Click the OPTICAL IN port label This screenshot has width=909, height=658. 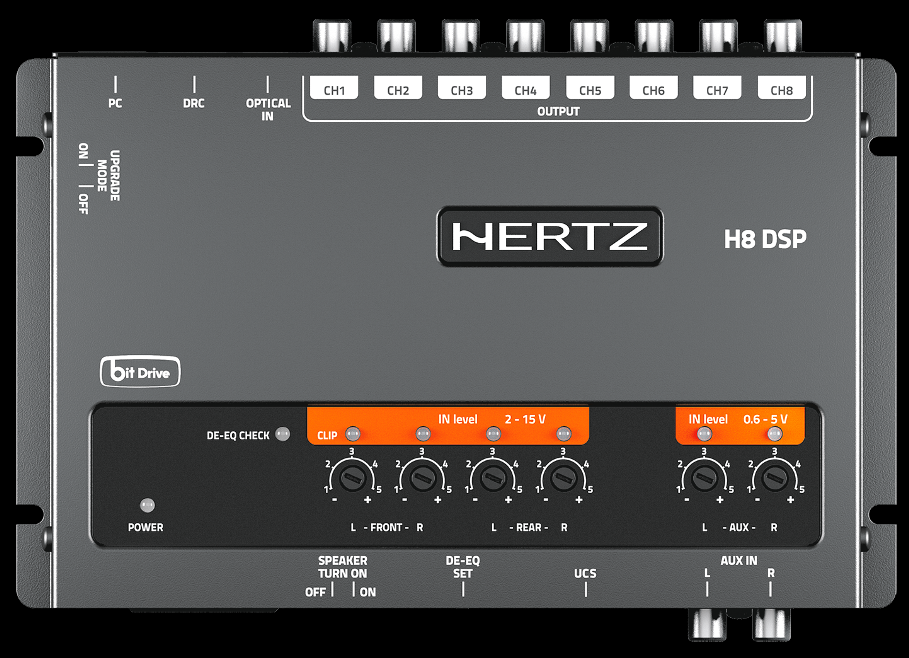(x=268, y=109)
